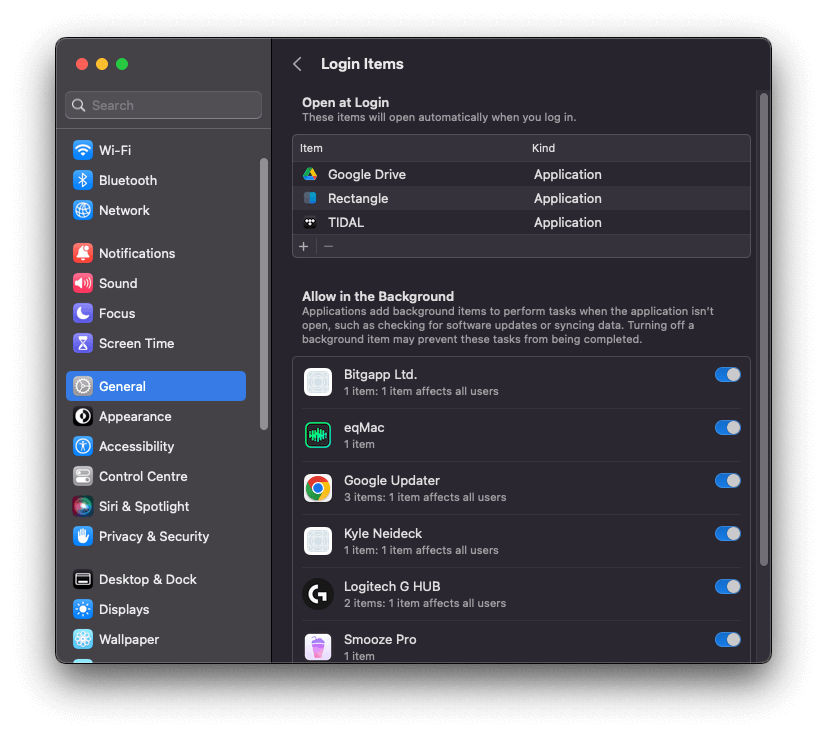Image resolution: width=827 pixels, height=737 pixels.
Task: Open the Accessibility icon in sidebar
Action: (83, 446)
